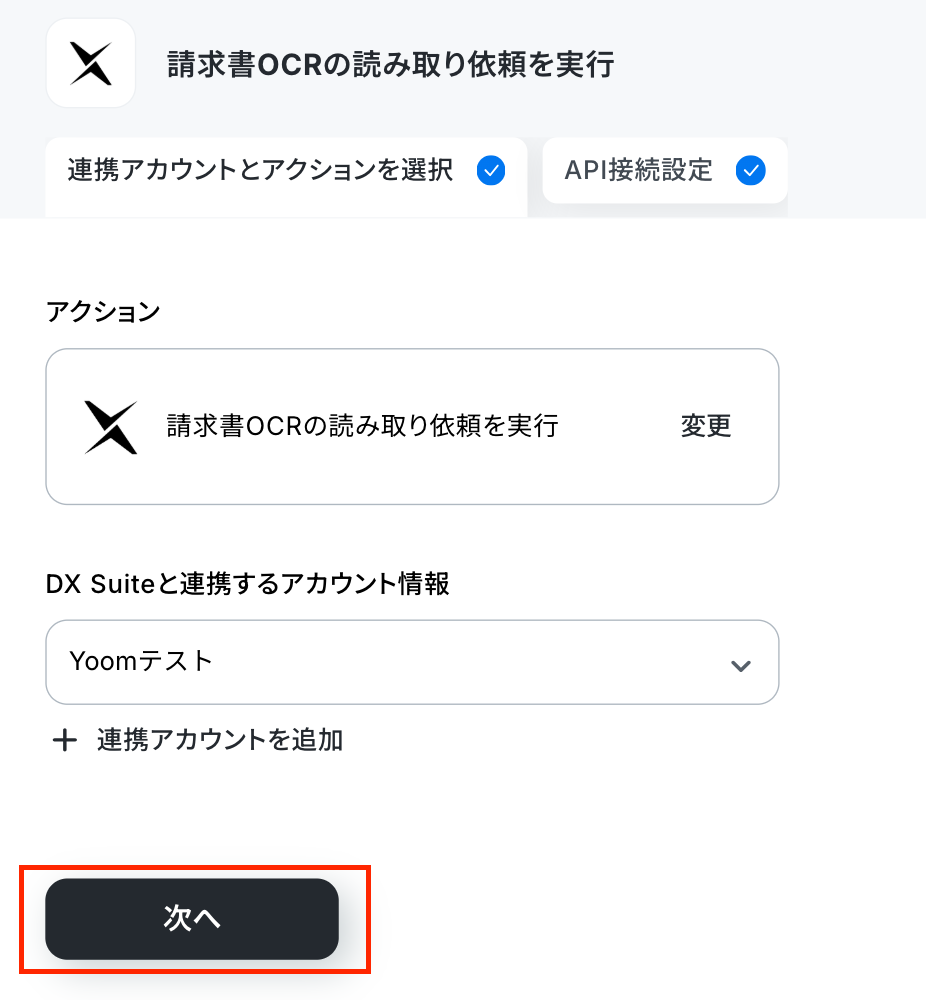Click the 次へ button
This screenshot has height=1000, width=926.
pyautogui.click(x=192, y=918)
